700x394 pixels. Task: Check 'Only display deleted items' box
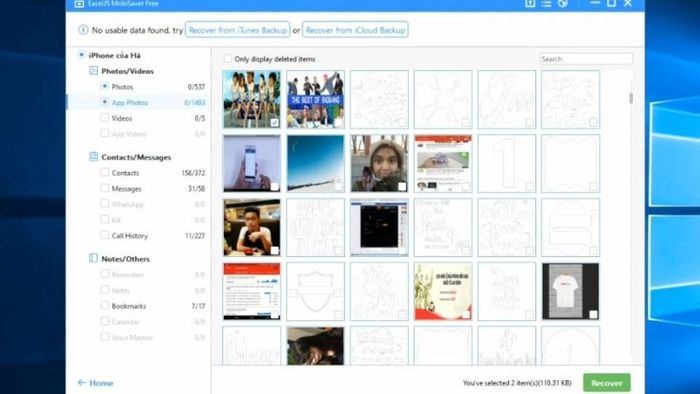coord(228,58)
